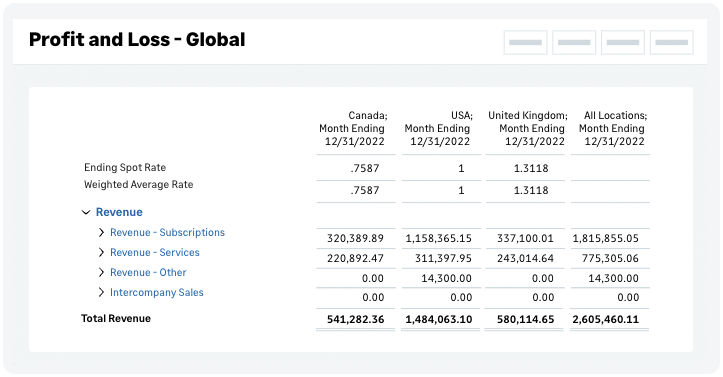The image size is (723, 377).
Task: Click All Locations Revenue - Other value 14,300.00
Action: pos(614,278)
